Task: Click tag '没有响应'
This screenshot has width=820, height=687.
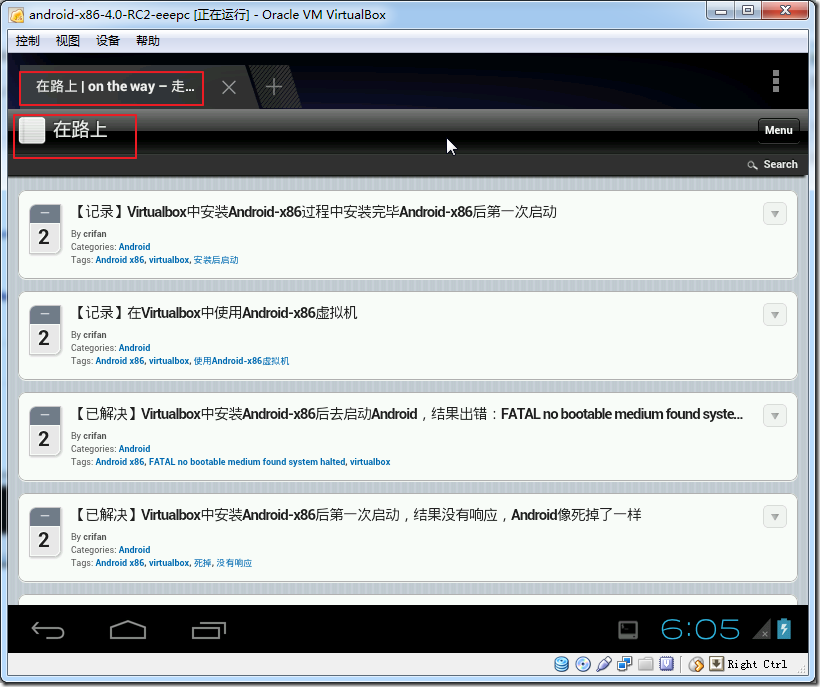Action: pyautogui.click(x=234, y=563)
